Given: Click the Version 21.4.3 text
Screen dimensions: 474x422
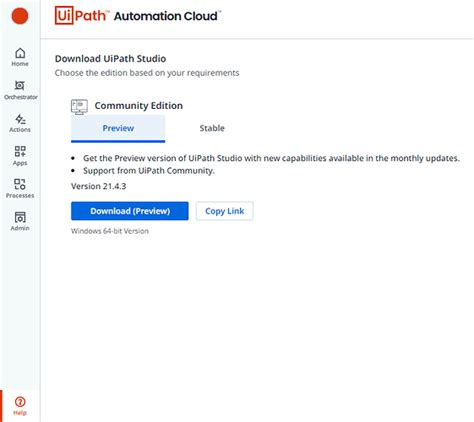Looking at the screenshot, I should click(x=99, y=186).
